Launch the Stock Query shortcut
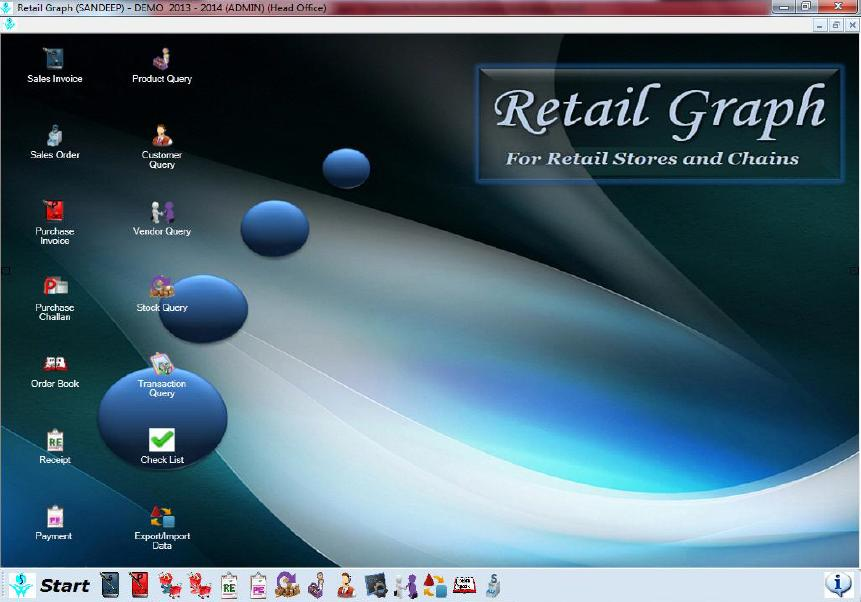This screenshot has width=861, height=602. [161, 294]
